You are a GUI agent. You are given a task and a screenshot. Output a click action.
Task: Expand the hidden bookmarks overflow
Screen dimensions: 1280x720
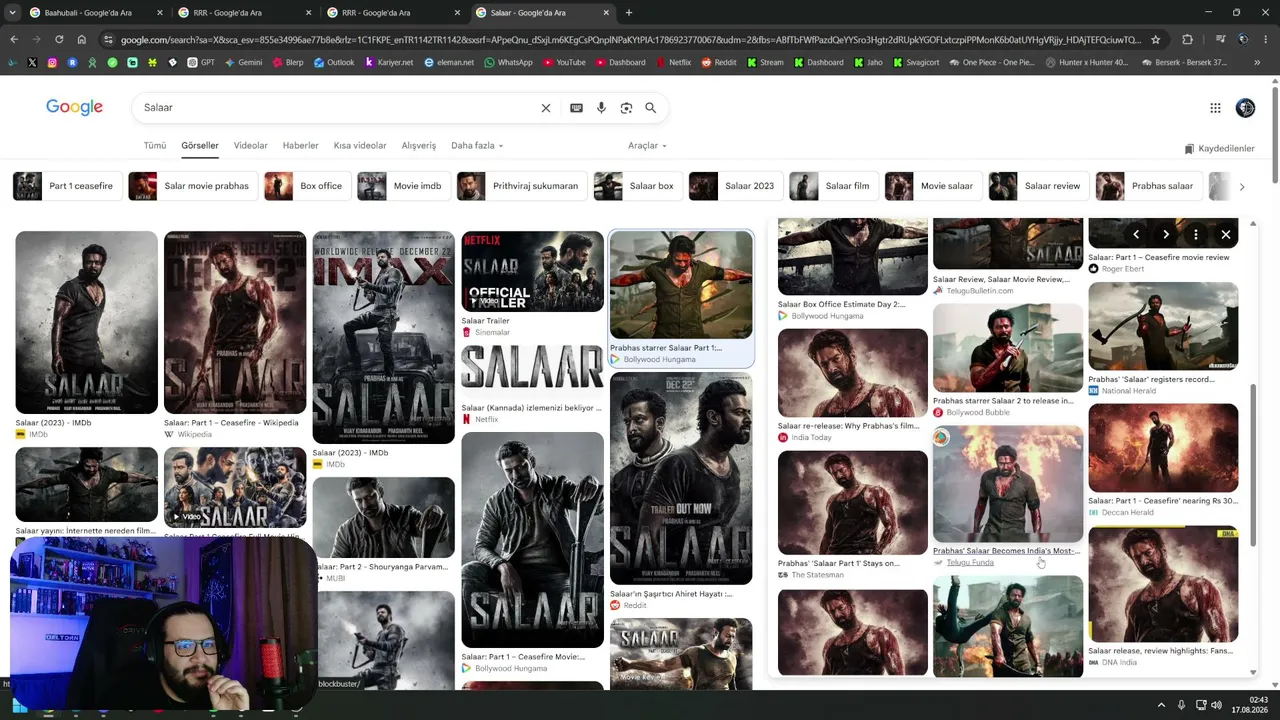(1258, 62)
